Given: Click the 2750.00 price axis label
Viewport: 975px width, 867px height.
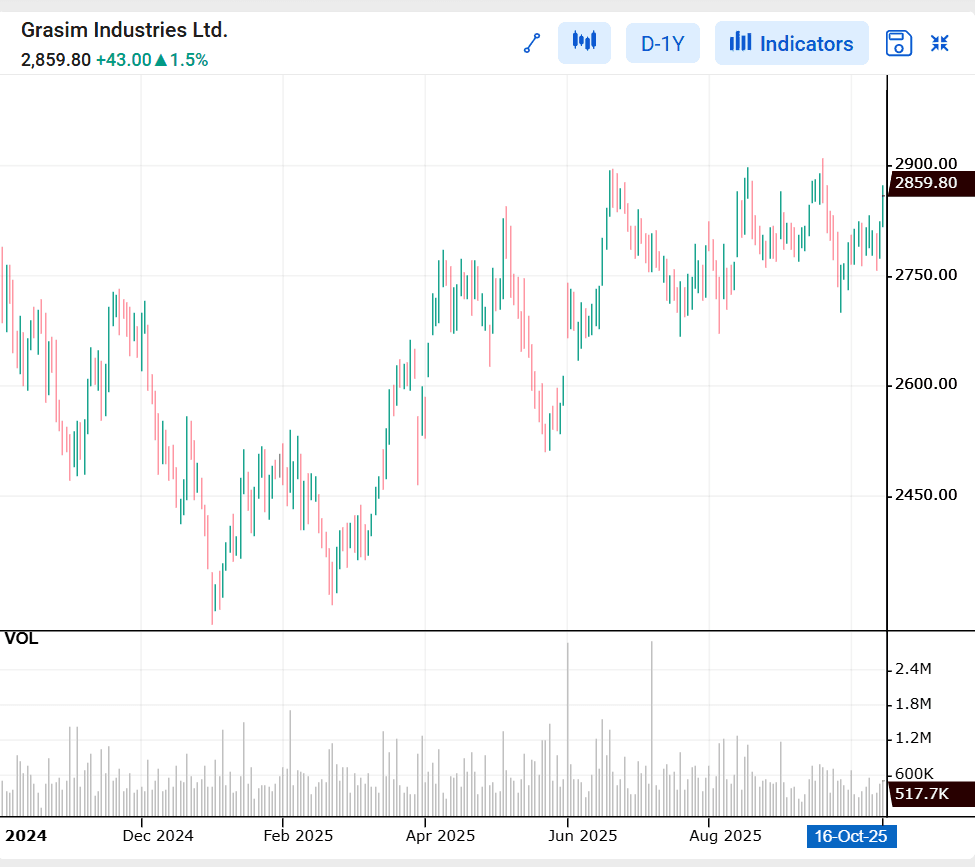Looking at the screenshot, I should (925, 275).
